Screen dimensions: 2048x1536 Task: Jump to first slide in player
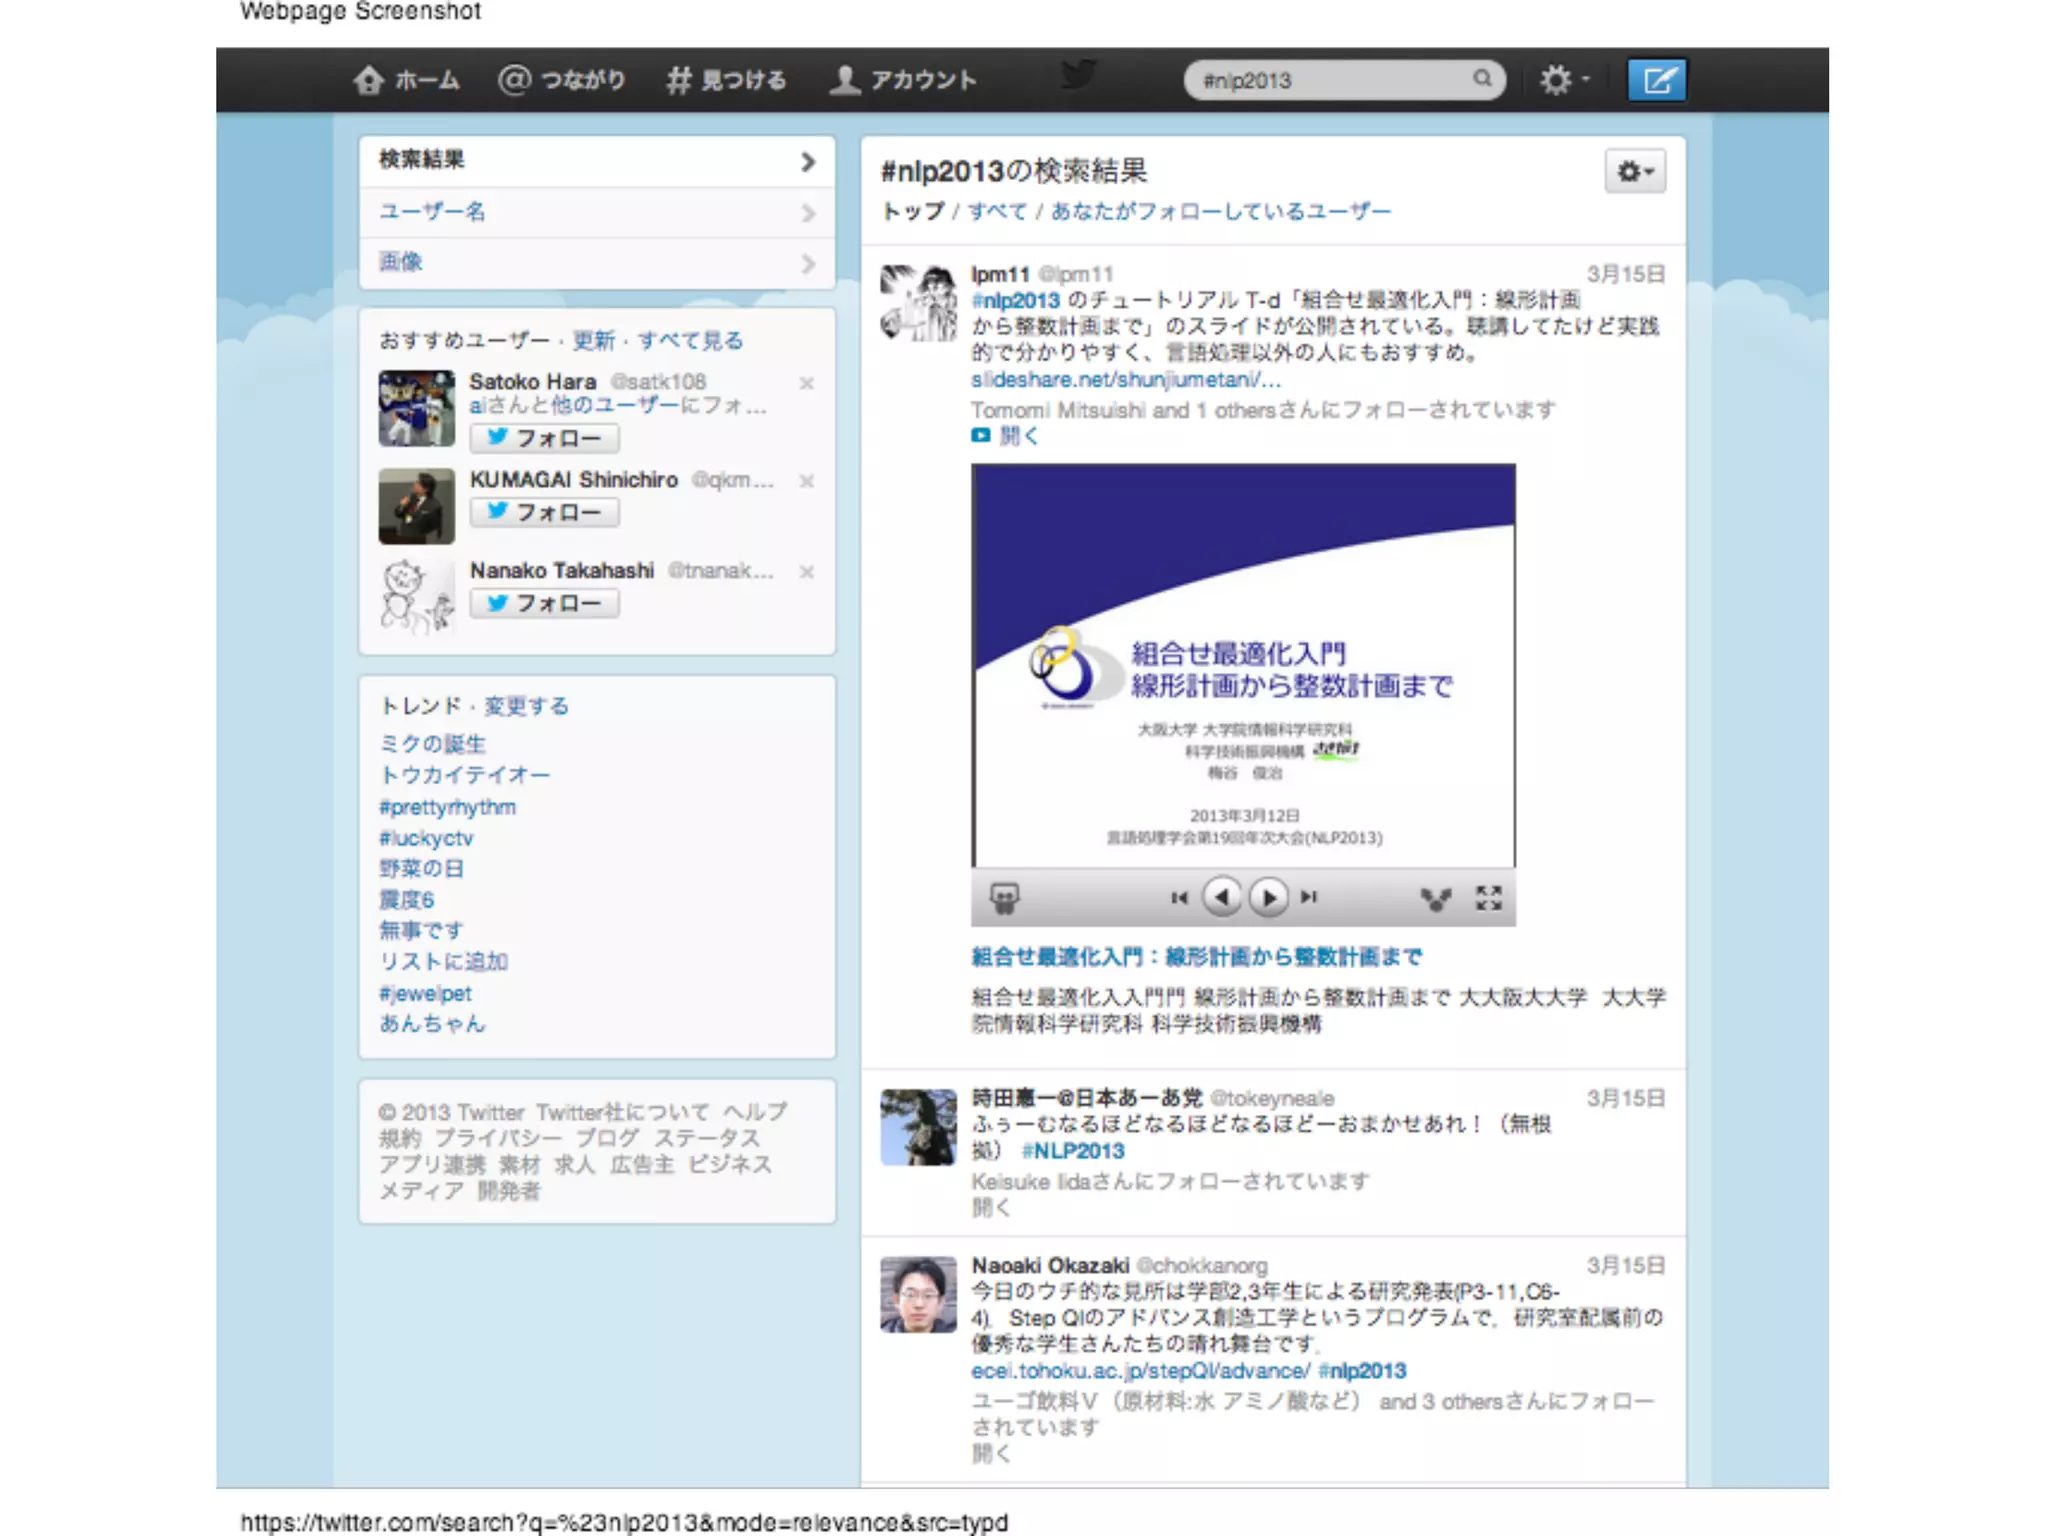coord(1179,898)
